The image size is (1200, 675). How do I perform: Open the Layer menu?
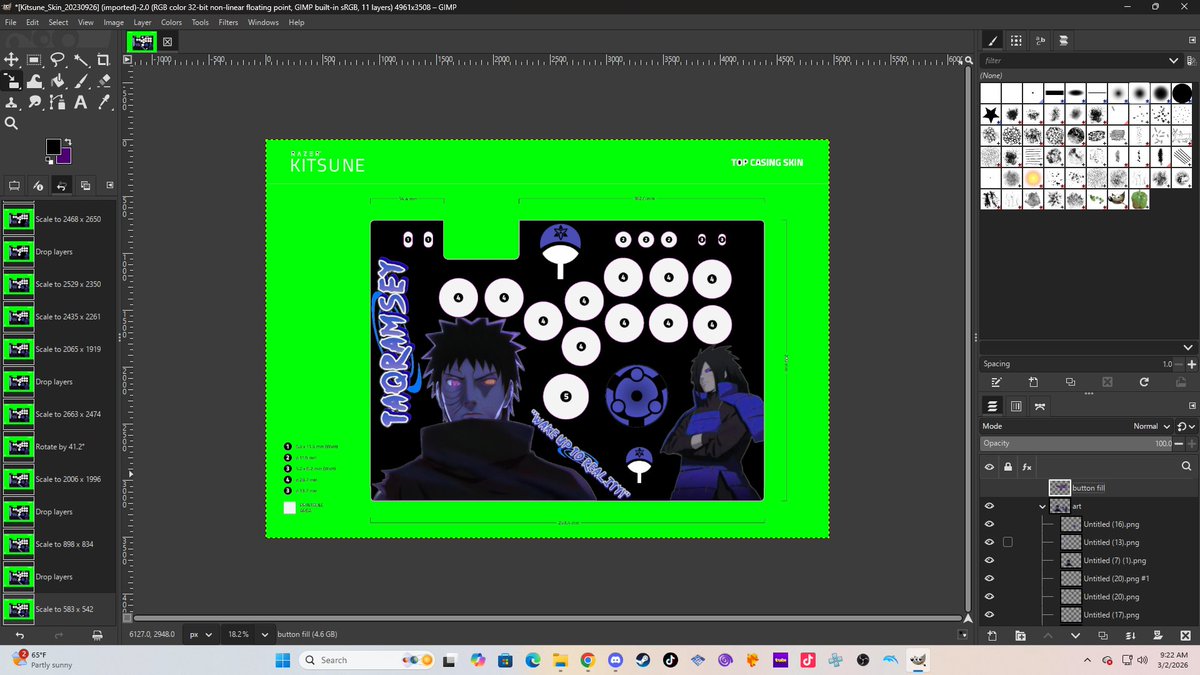(x=143, y=22)
